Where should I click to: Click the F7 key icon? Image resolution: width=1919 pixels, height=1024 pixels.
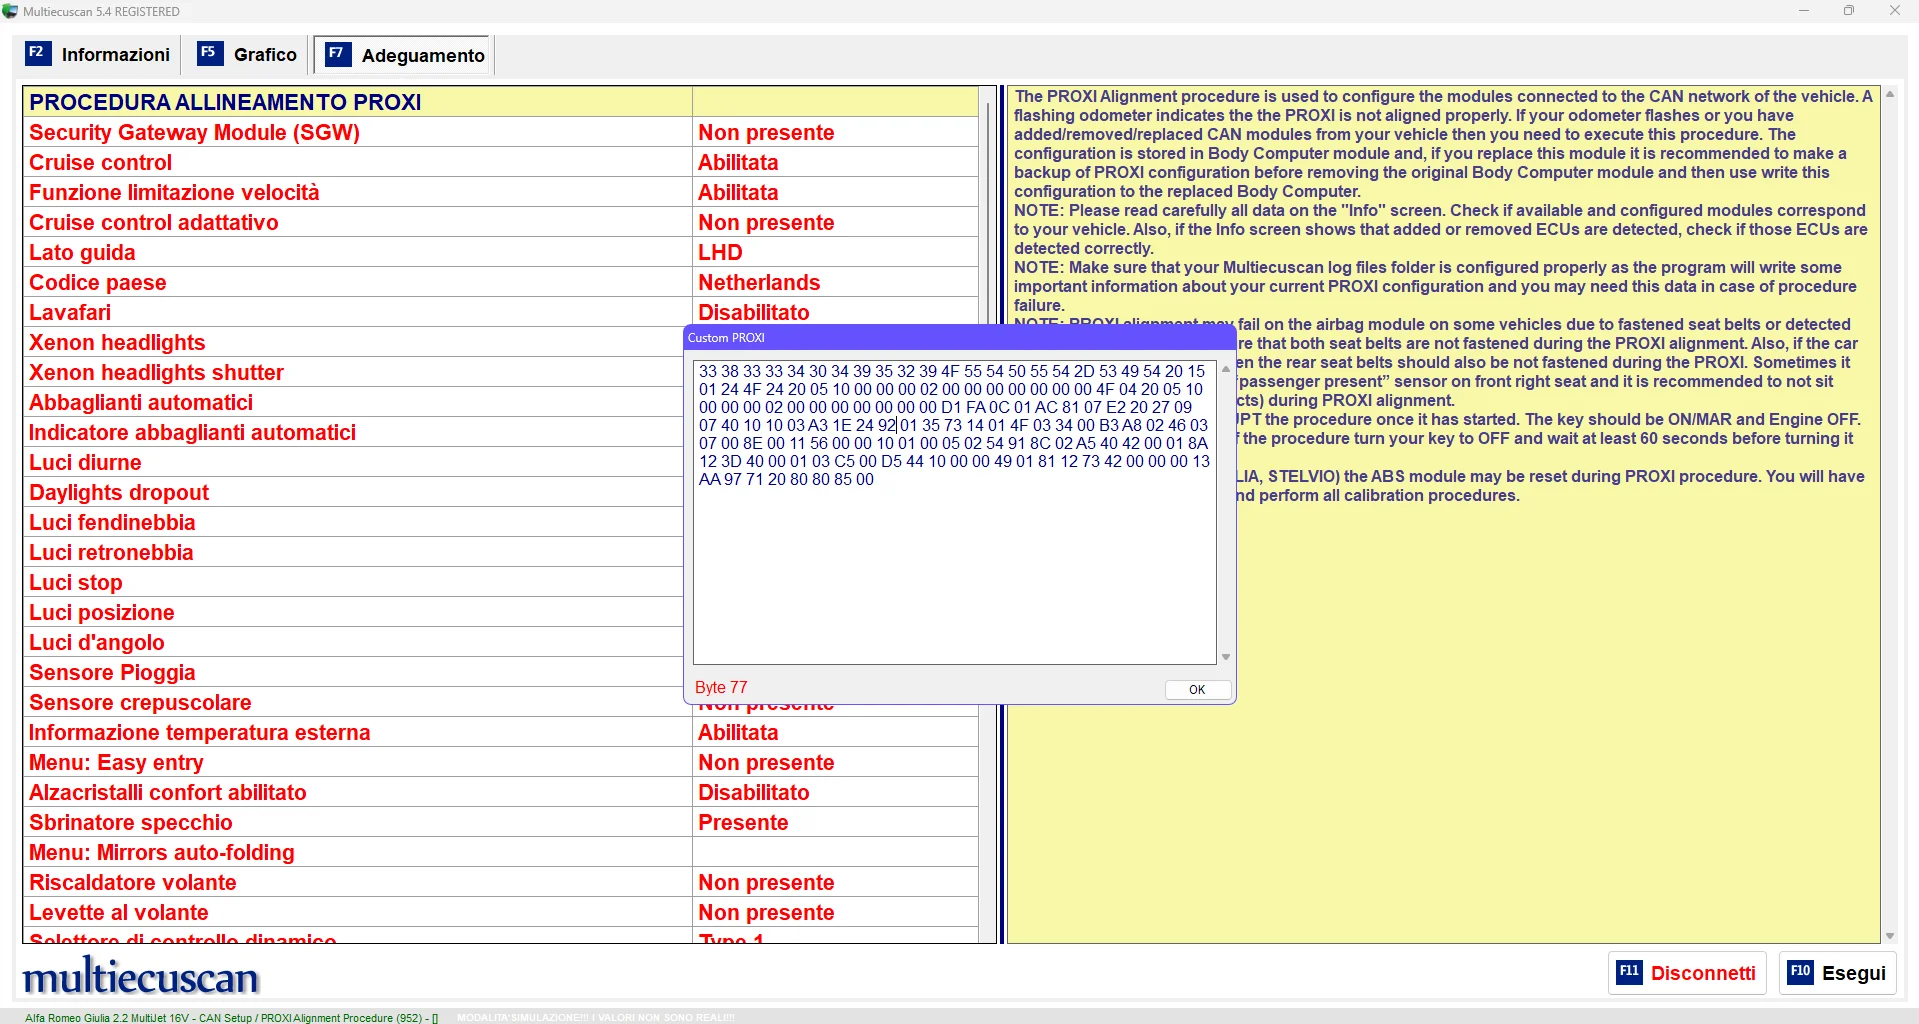(x=338, y=54)
